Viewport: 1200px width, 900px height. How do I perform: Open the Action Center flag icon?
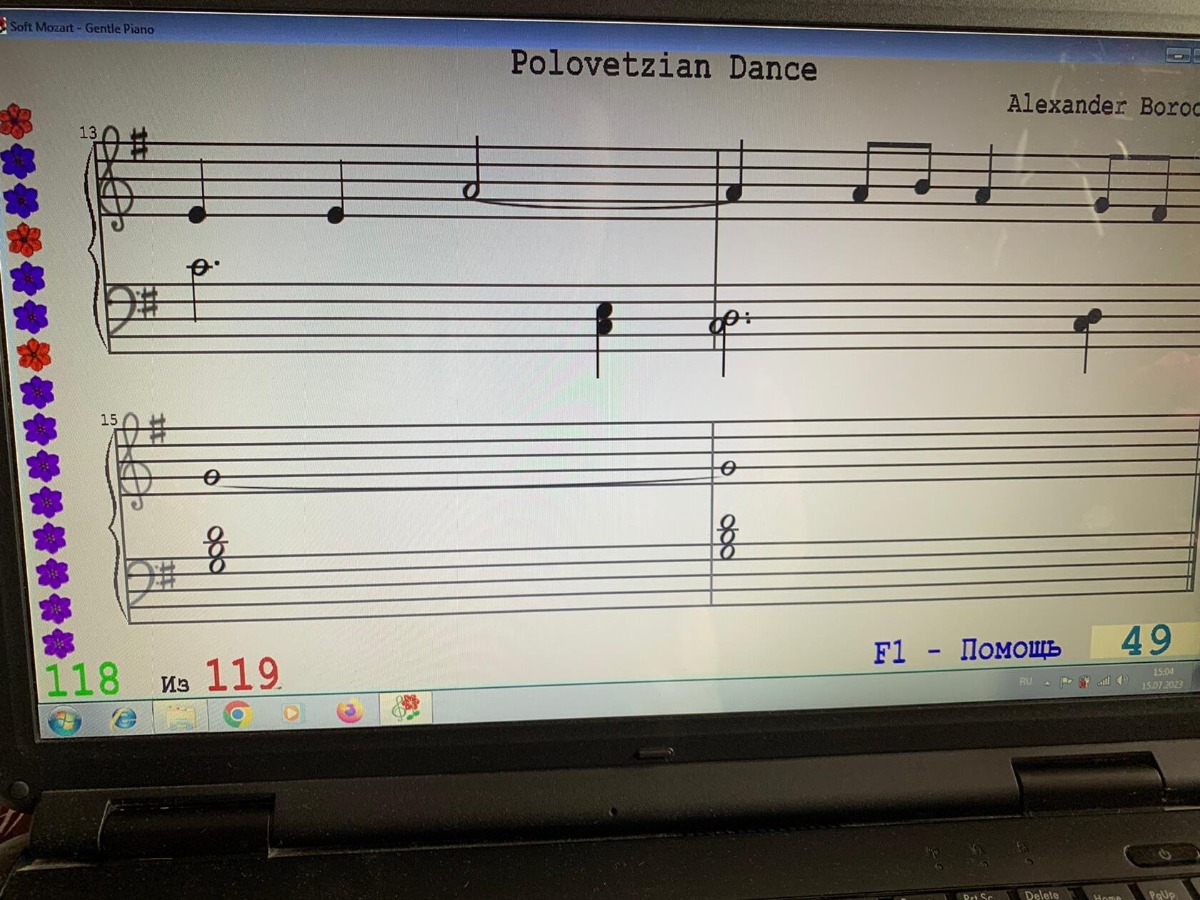pyautogui.click(x=1066, y=682)
